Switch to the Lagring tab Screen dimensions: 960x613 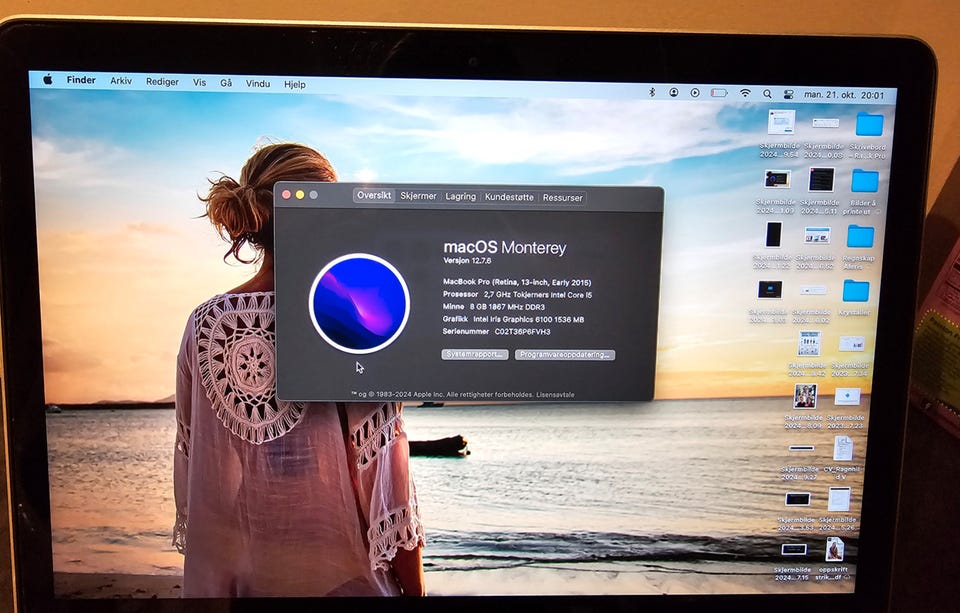coord(460,197)
